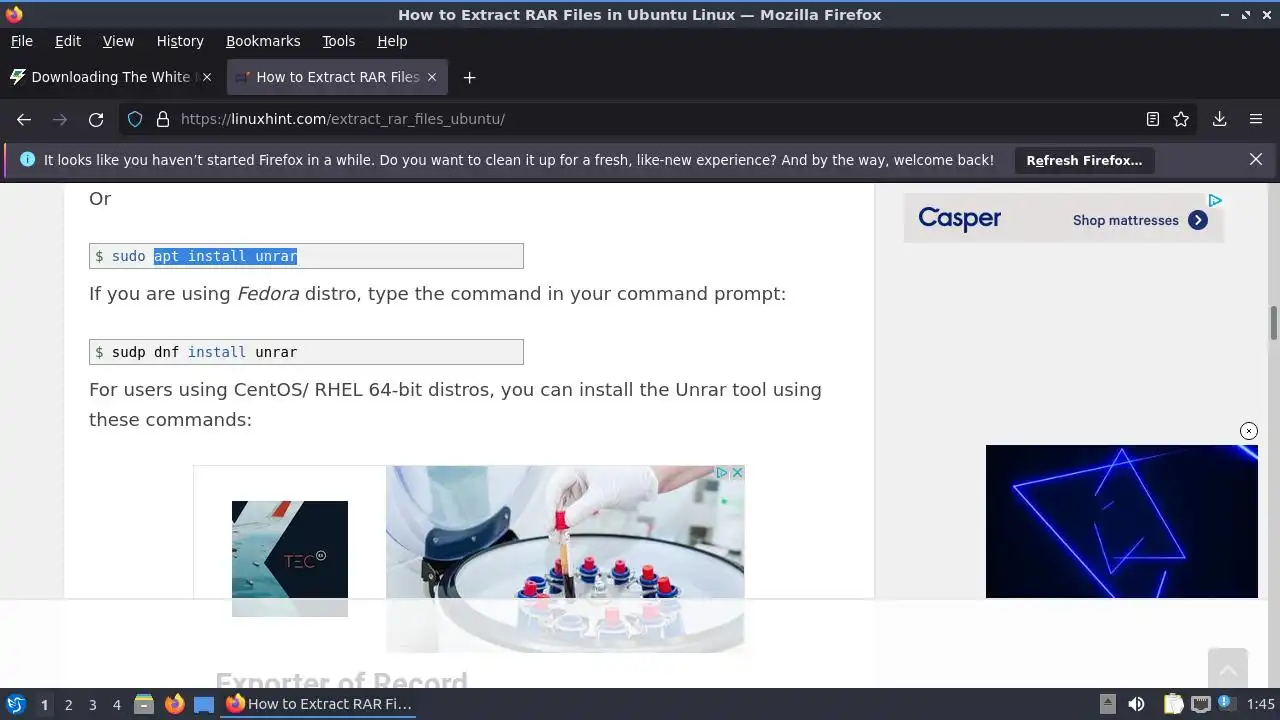
Task: Click the clock showing 1:45
Action: [1261, 704]
